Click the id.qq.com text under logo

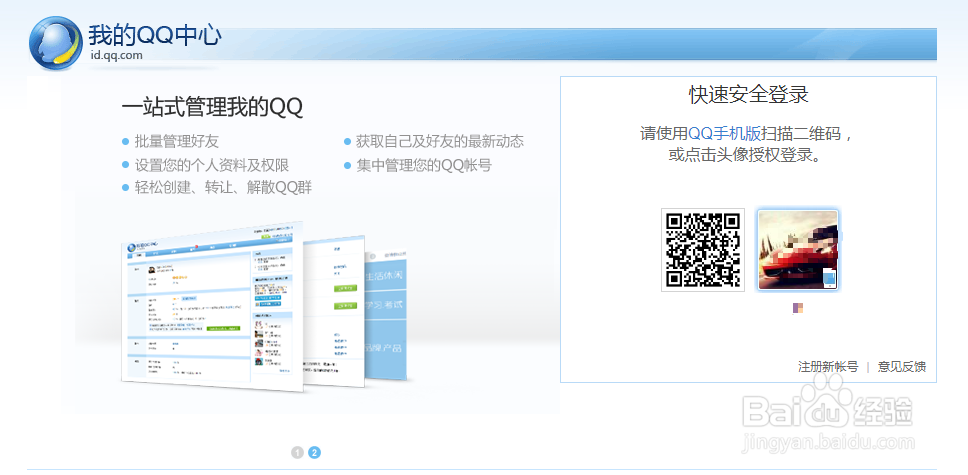pos(115,55)
